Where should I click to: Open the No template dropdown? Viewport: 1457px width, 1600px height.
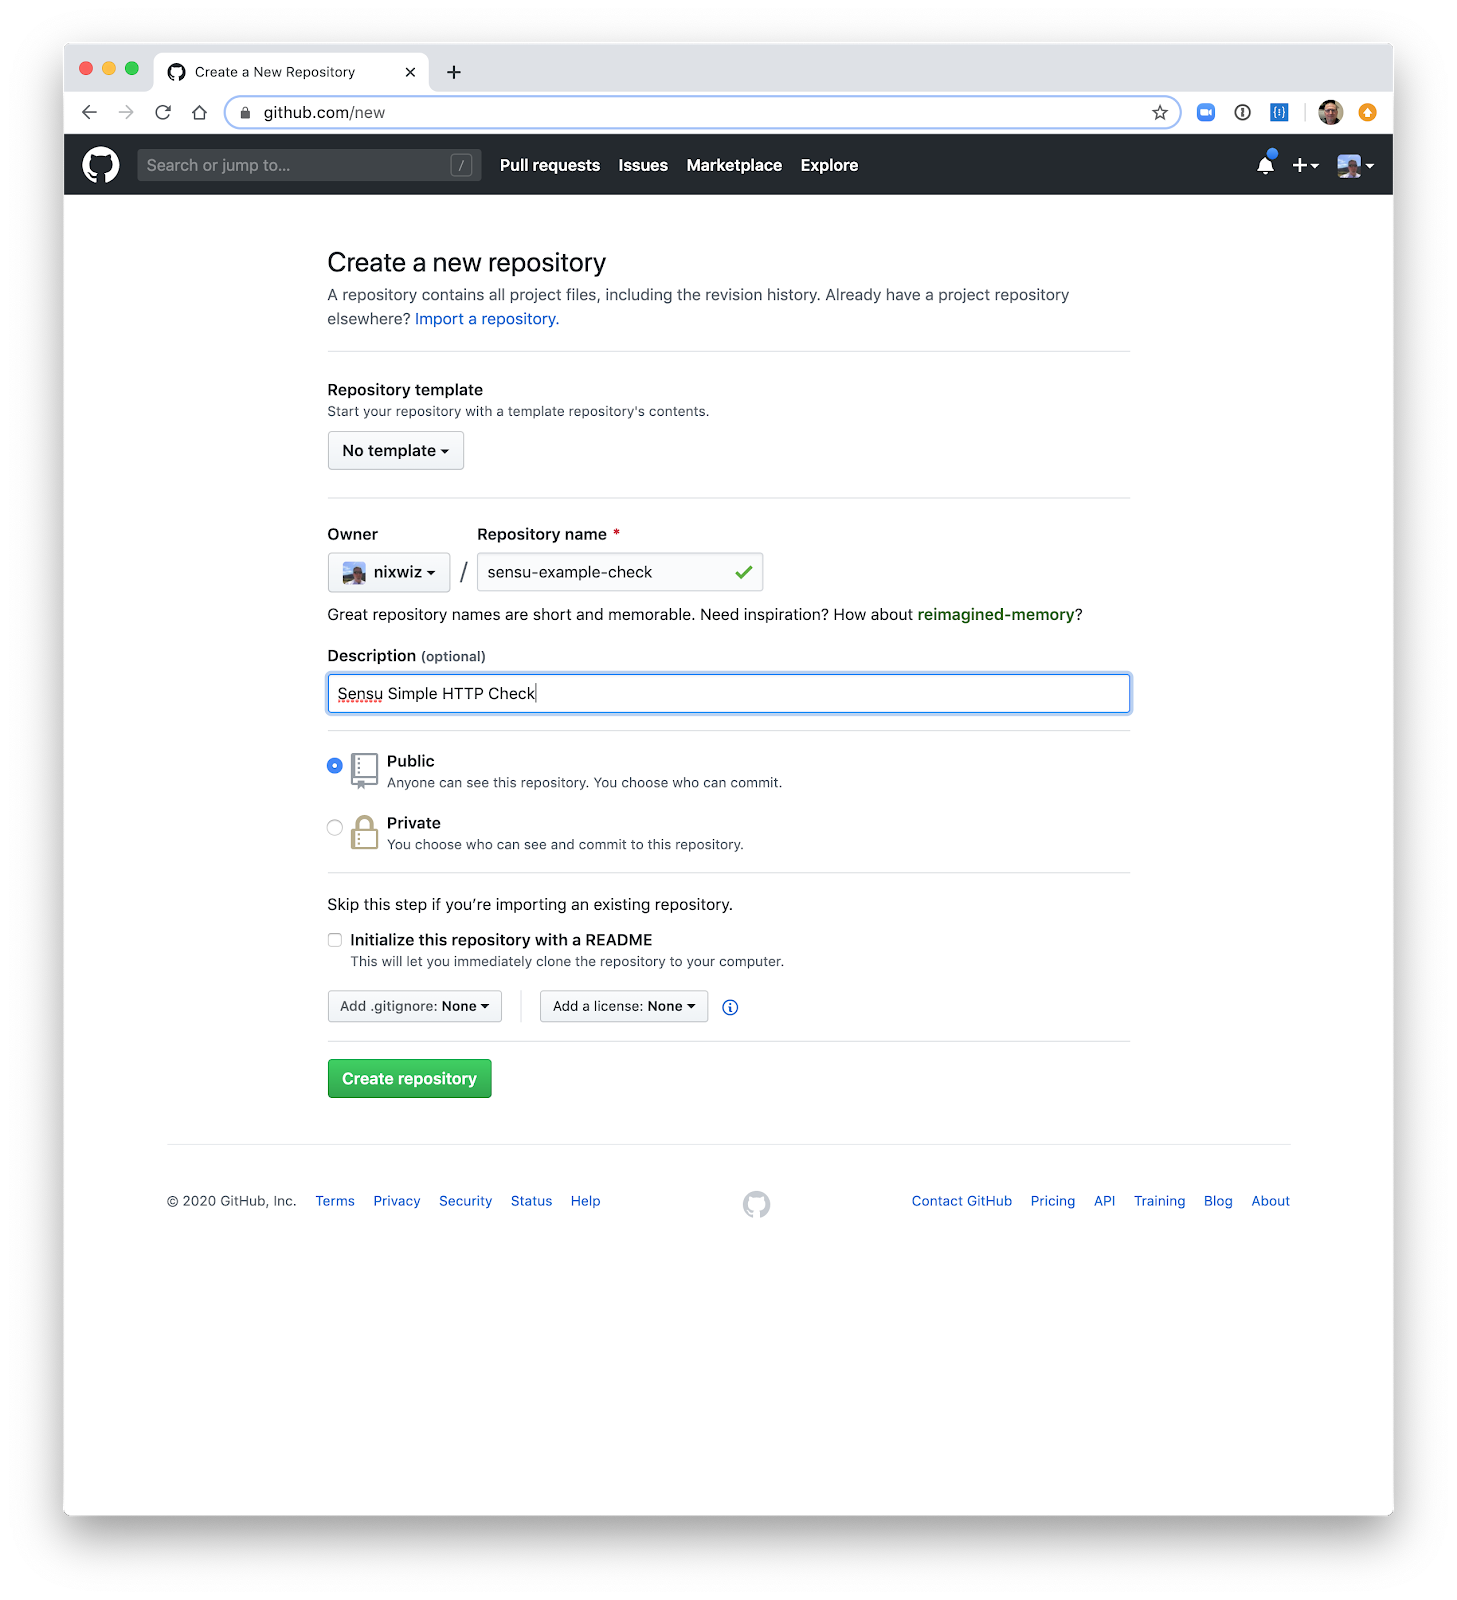(396, 451)
